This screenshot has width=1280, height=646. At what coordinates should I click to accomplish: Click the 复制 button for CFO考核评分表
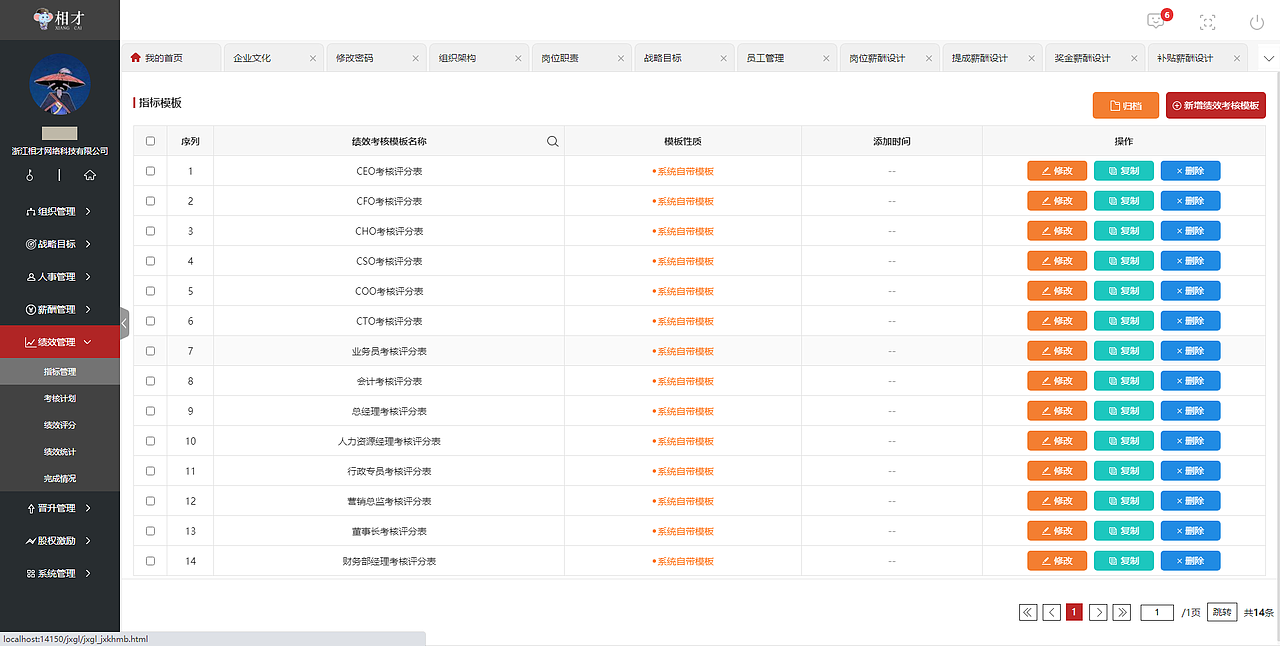1123,200
